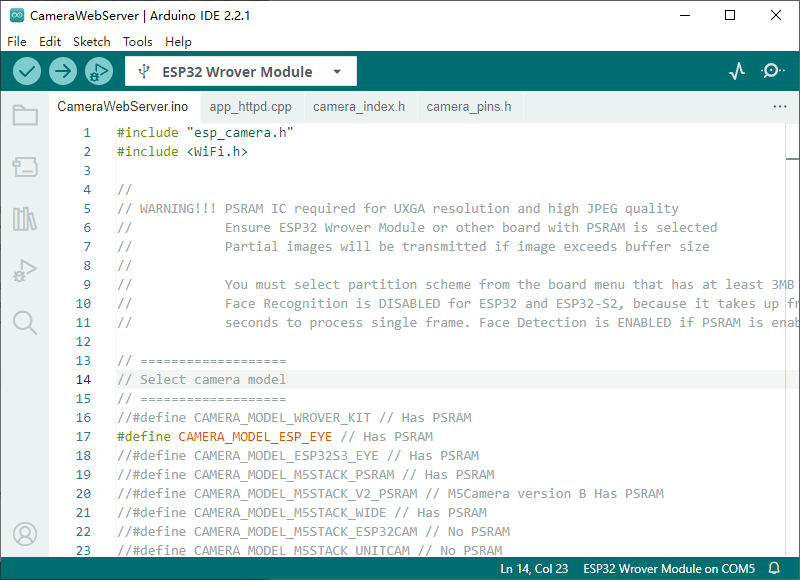This screenshot has width=800, height=580.
Task: Switch to the camera_pins.h tab
Action: (x=468, y=107)
